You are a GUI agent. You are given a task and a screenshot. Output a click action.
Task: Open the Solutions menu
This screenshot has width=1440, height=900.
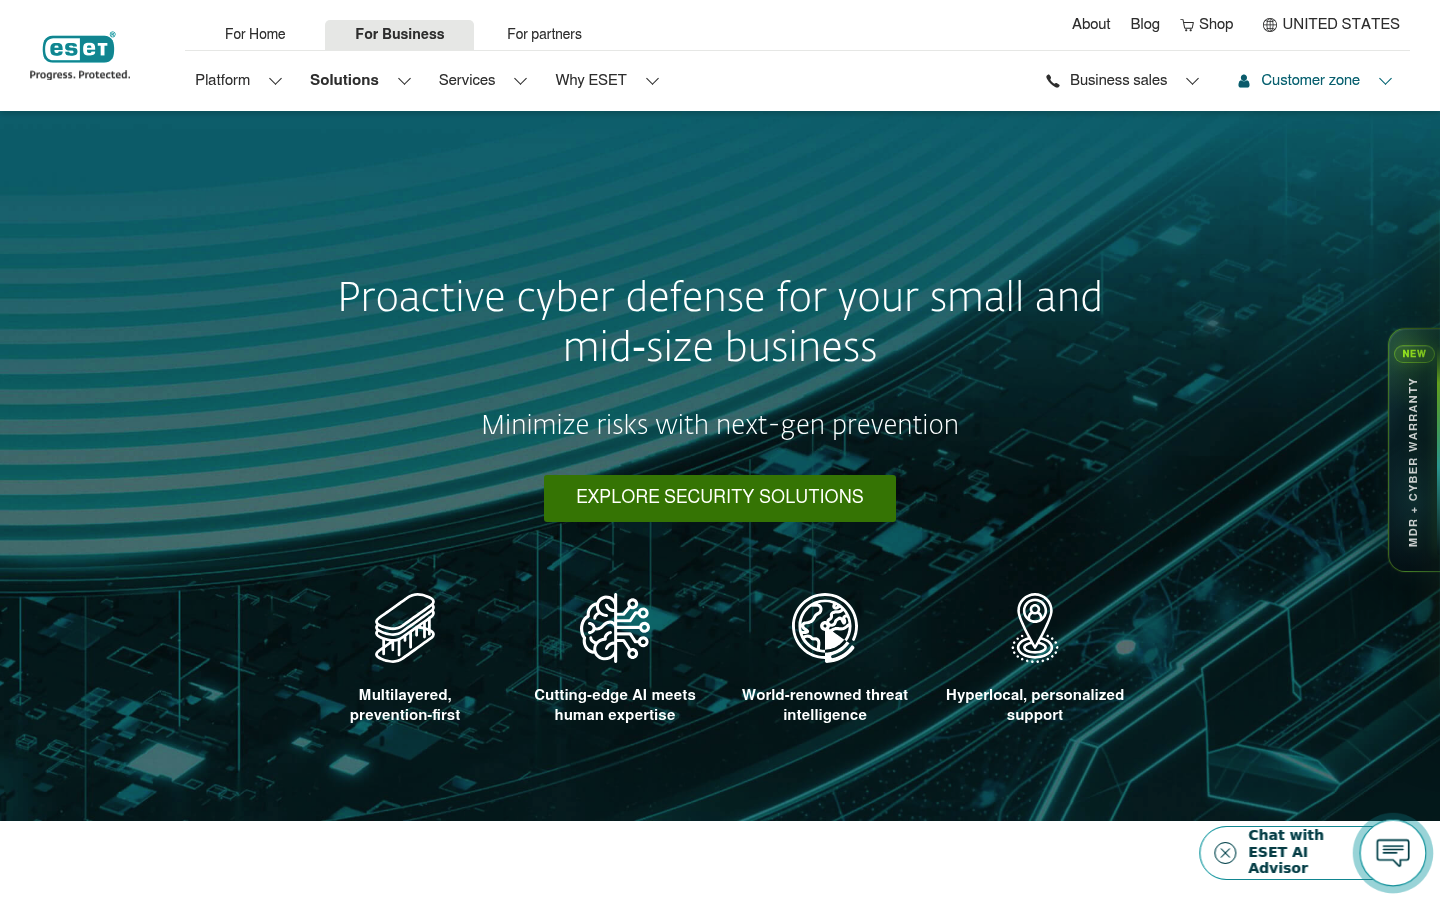click(x=344, y=80)
